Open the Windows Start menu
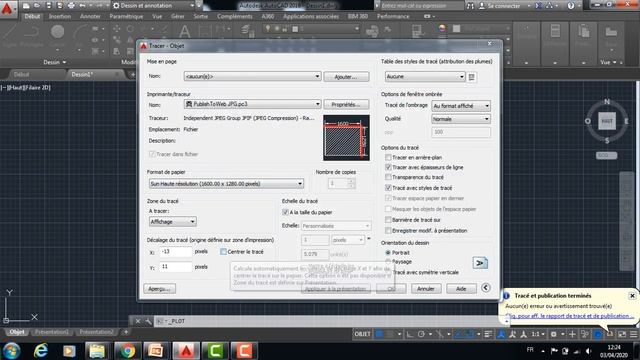This screenshot has height=360, width=640. click(11, 351)
